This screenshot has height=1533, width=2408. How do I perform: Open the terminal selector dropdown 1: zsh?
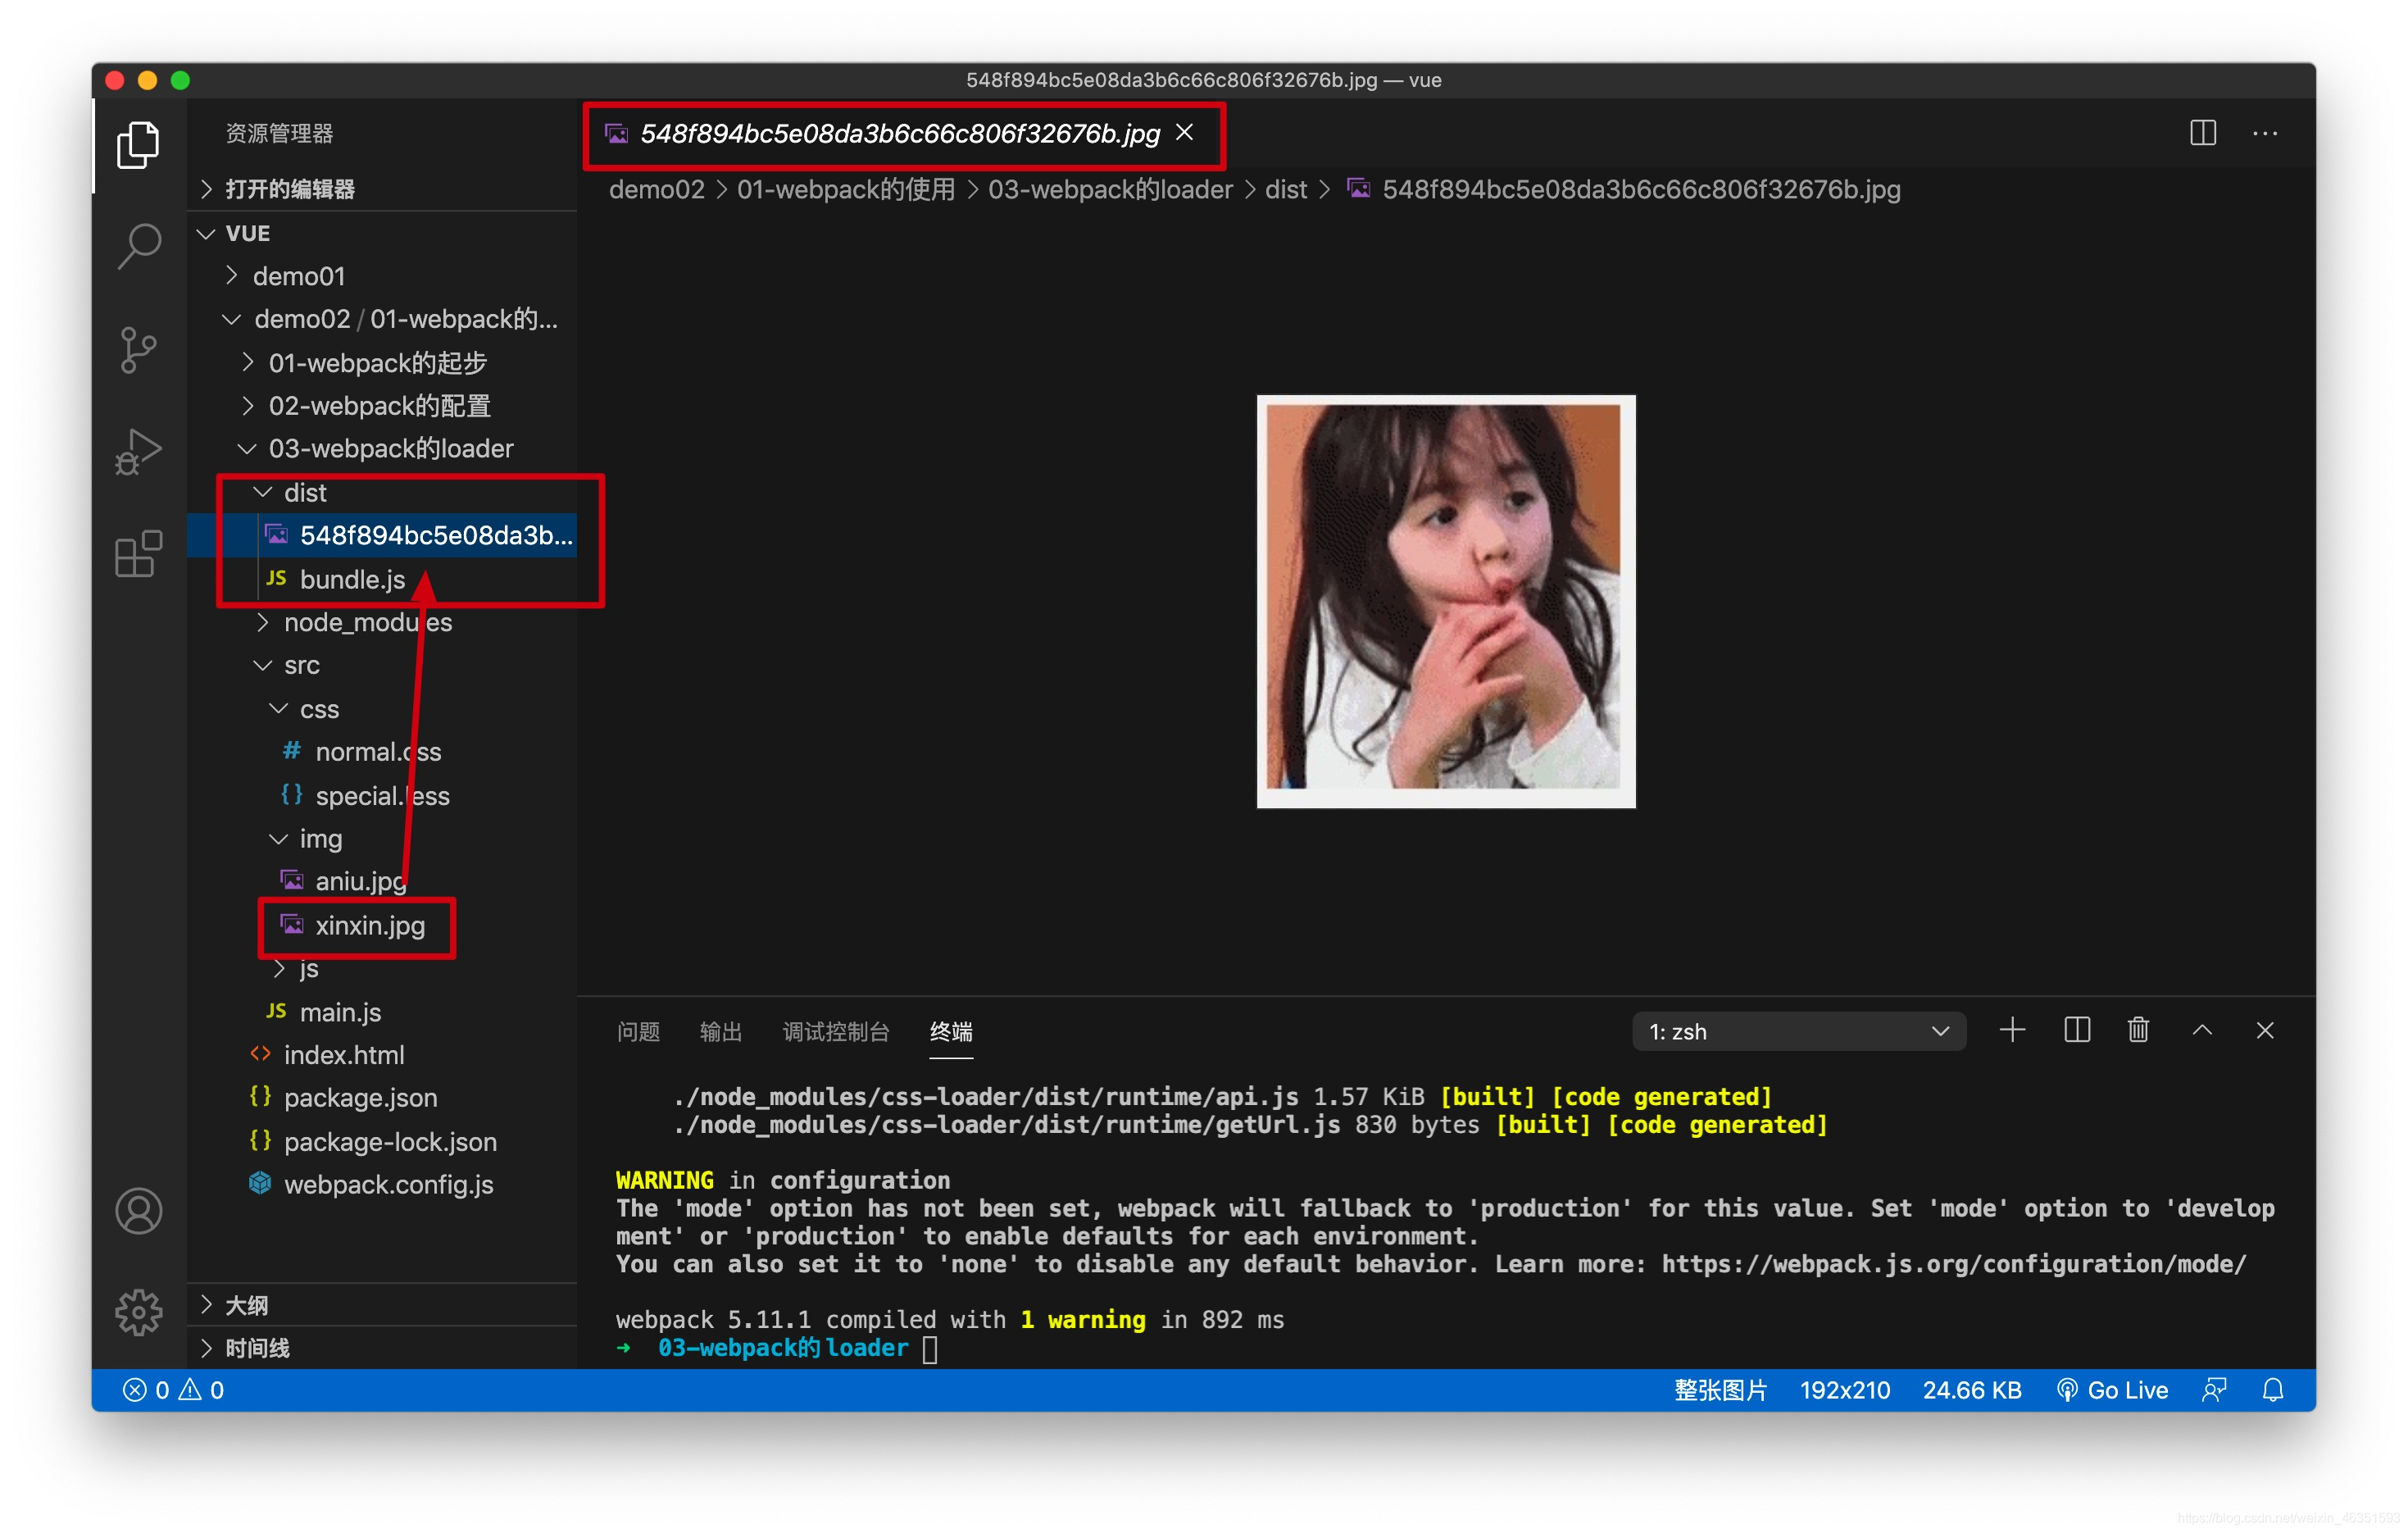pos(1799,1031)
